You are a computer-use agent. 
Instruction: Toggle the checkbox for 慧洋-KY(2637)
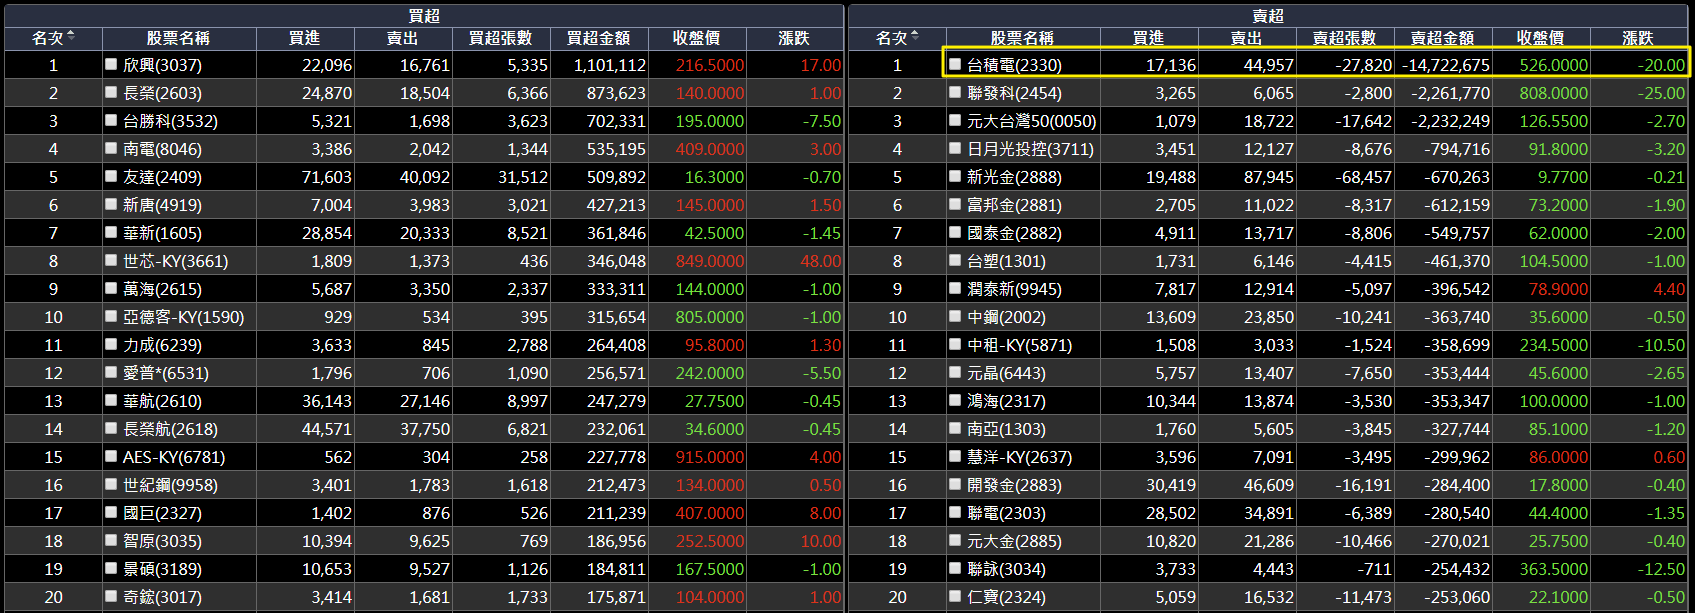click(955, 456)
